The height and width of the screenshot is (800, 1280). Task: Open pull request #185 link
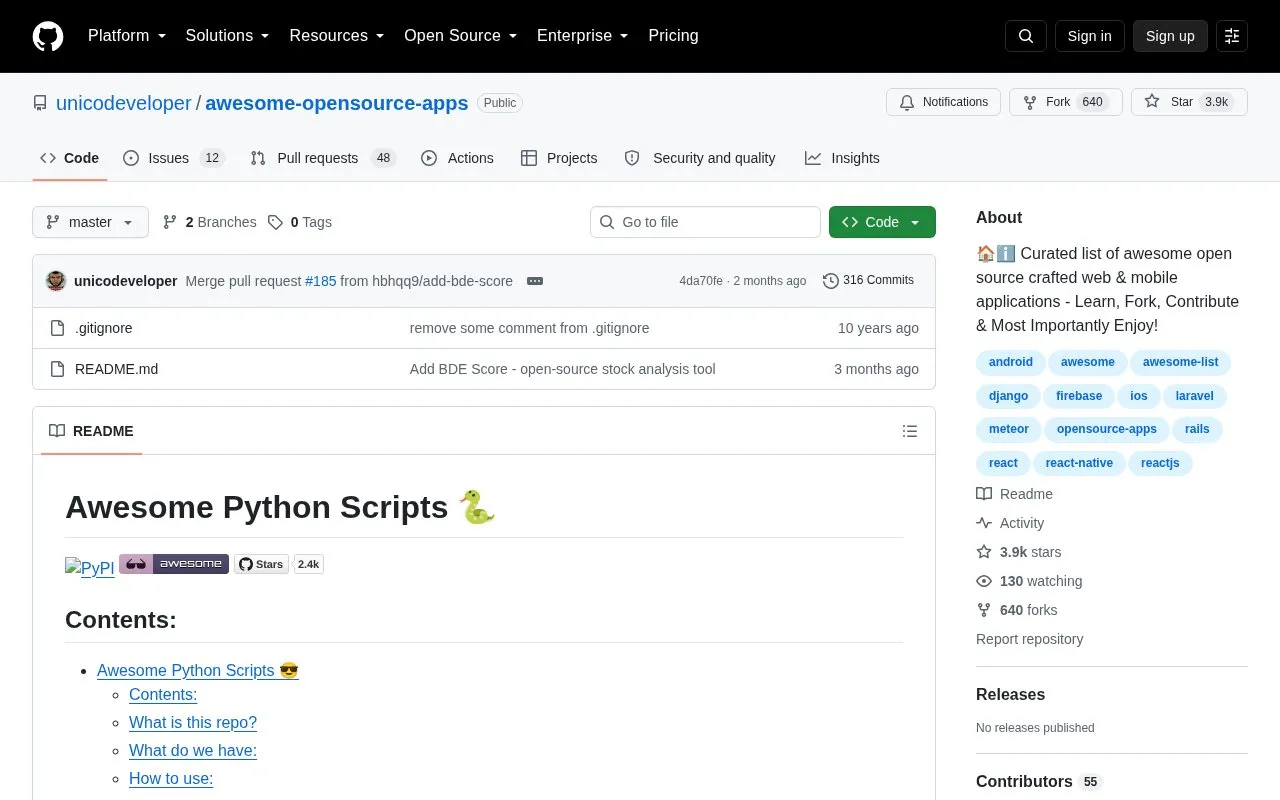tap(321, 281)
